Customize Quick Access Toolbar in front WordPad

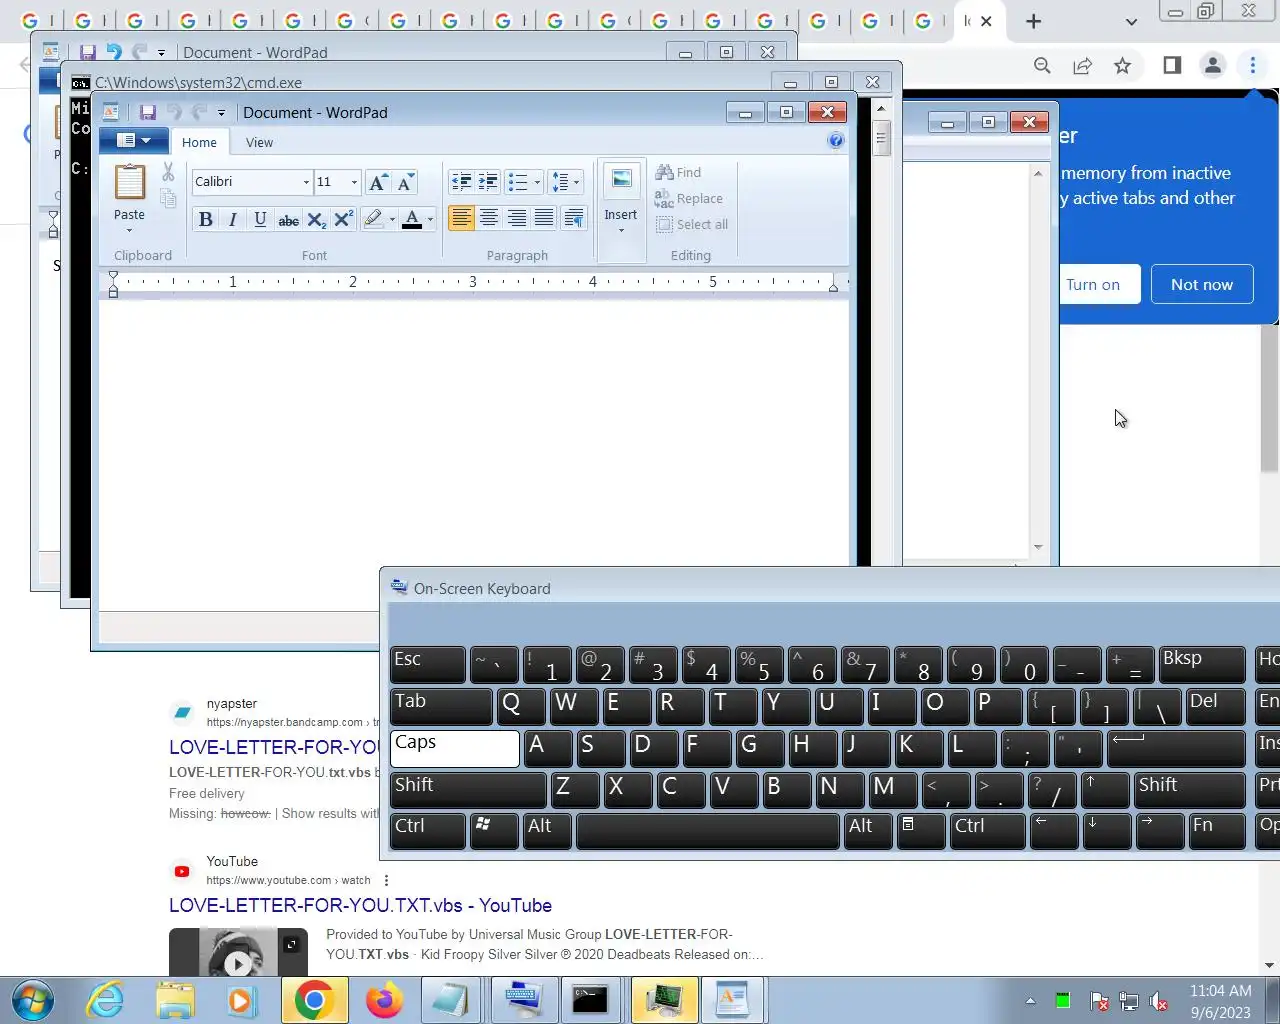pyautogui.click(x=221, y=113)
